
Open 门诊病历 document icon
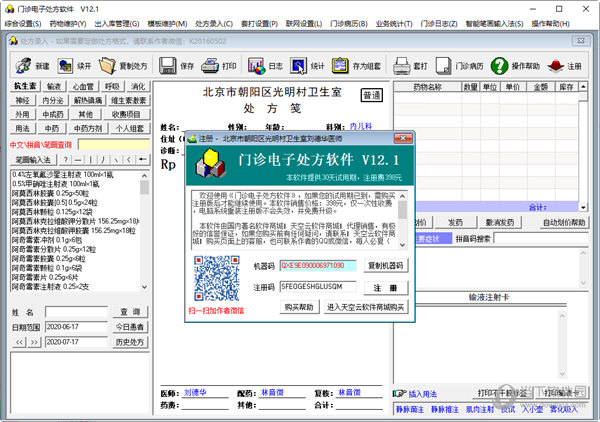443,66
